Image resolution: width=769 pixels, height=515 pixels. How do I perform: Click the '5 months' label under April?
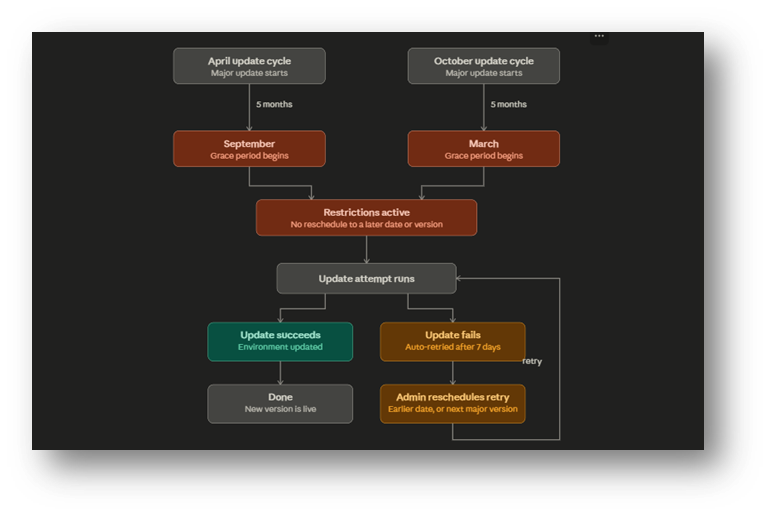pyautogui.click(x=274, y=104)
